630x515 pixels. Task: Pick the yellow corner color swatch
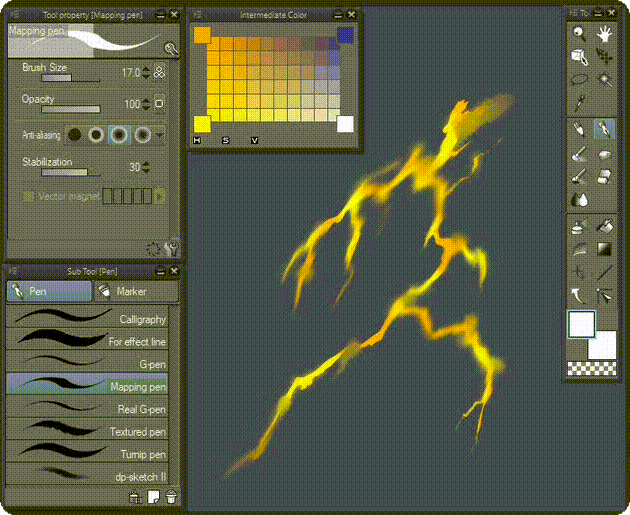[x=202, y=124]
